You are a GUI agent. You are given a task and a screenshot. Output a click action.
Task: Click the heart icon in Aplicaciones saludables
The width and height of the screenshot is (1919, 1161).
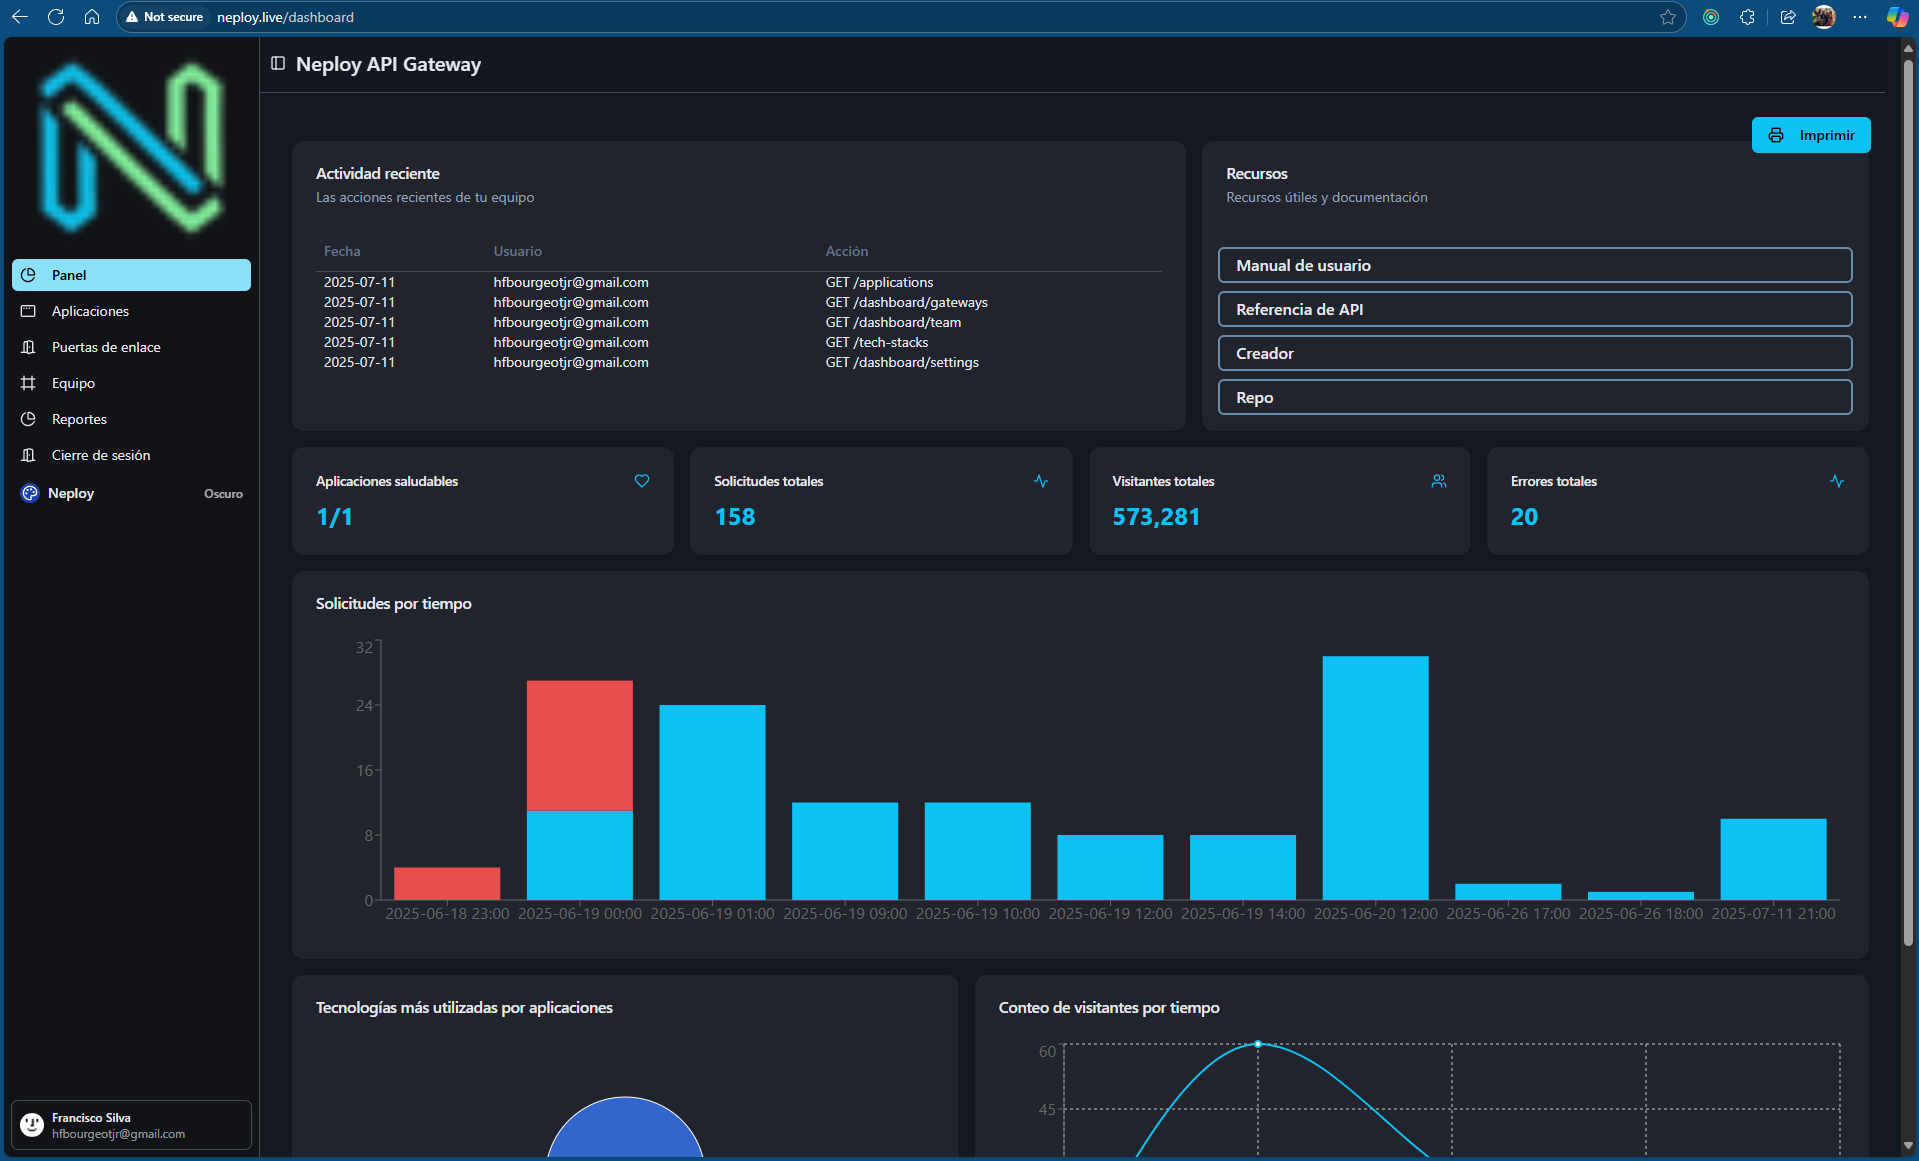coord(642,481)
